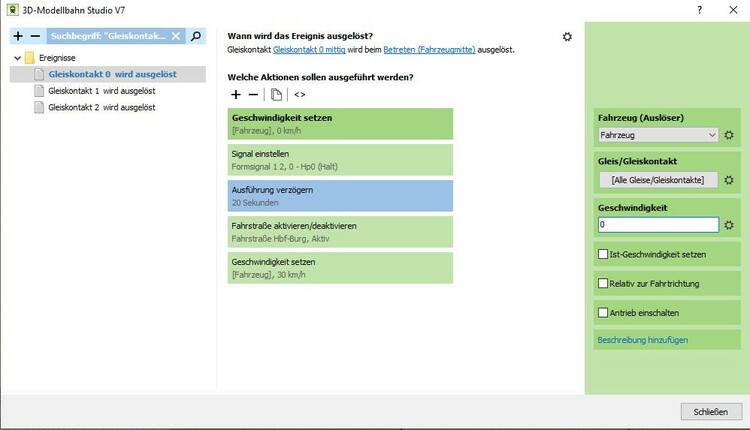Clear the search term 'Gleiskontak...' with X
Viewport: 750px width, 430px height.
click(x=176, y=36)
